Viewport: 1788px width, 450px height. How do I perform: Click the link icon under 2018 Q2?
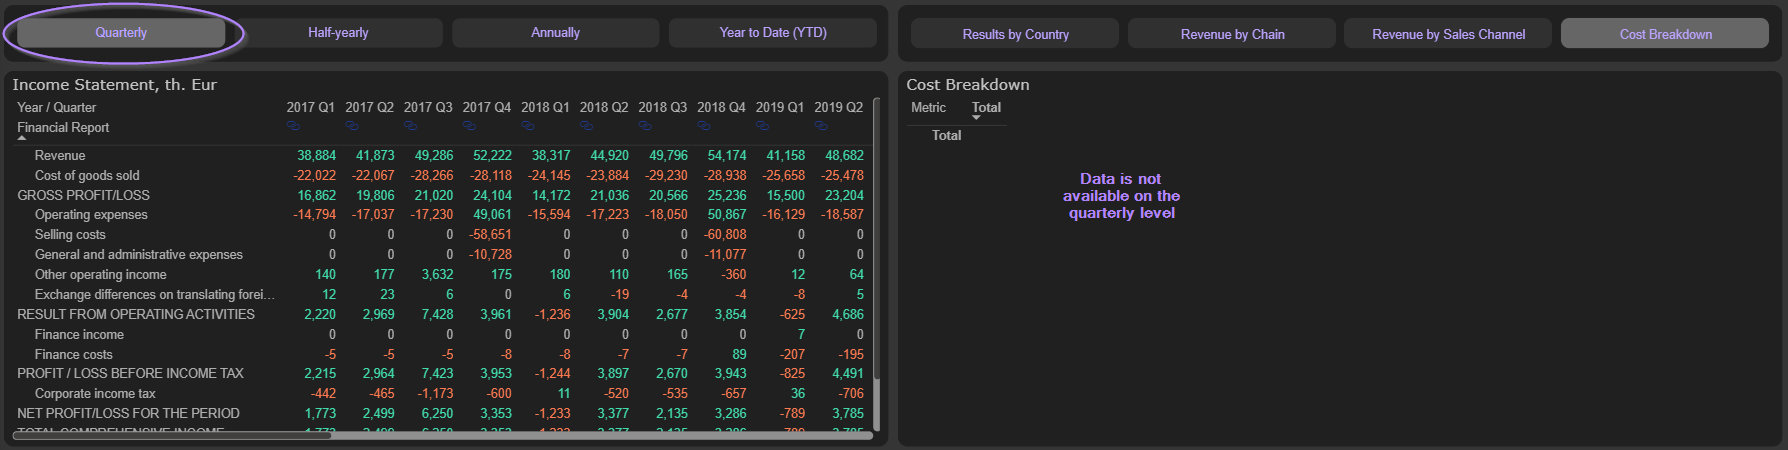pos(586,126)
